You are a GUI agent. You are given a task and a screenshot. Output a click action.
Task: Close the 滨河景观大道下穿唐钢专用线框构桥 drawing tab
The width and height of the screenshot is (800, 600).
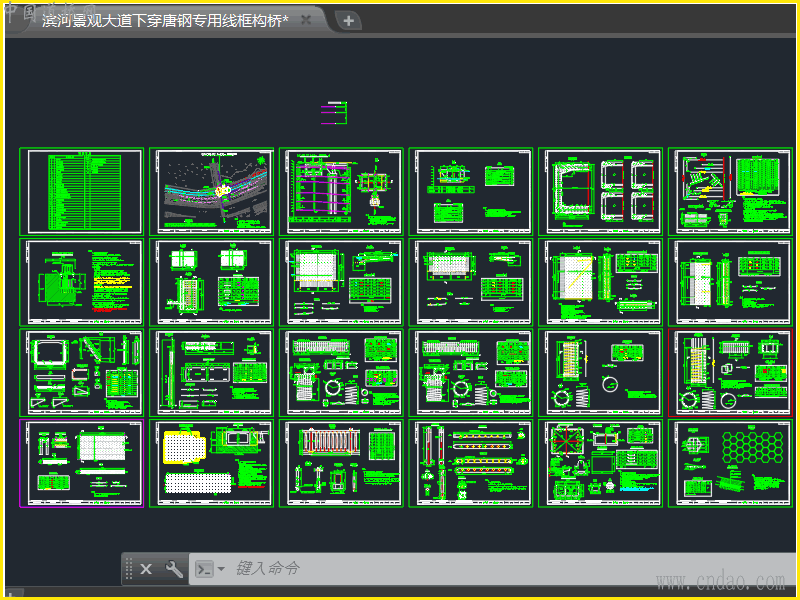point(306,20)
